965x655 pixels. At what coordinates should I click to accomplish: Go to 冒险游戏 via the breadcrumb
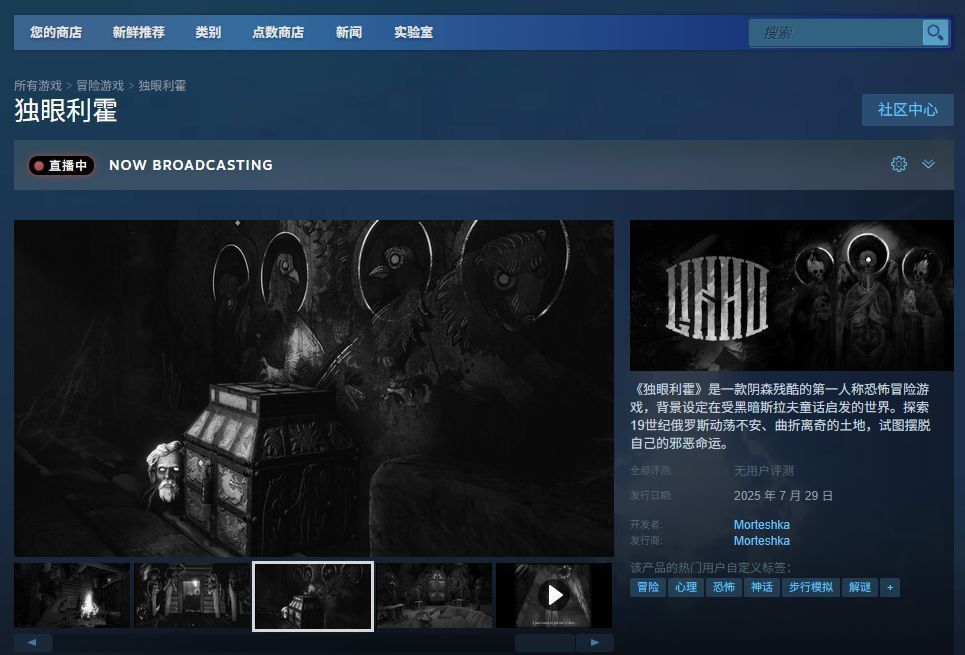click(99, 85)
